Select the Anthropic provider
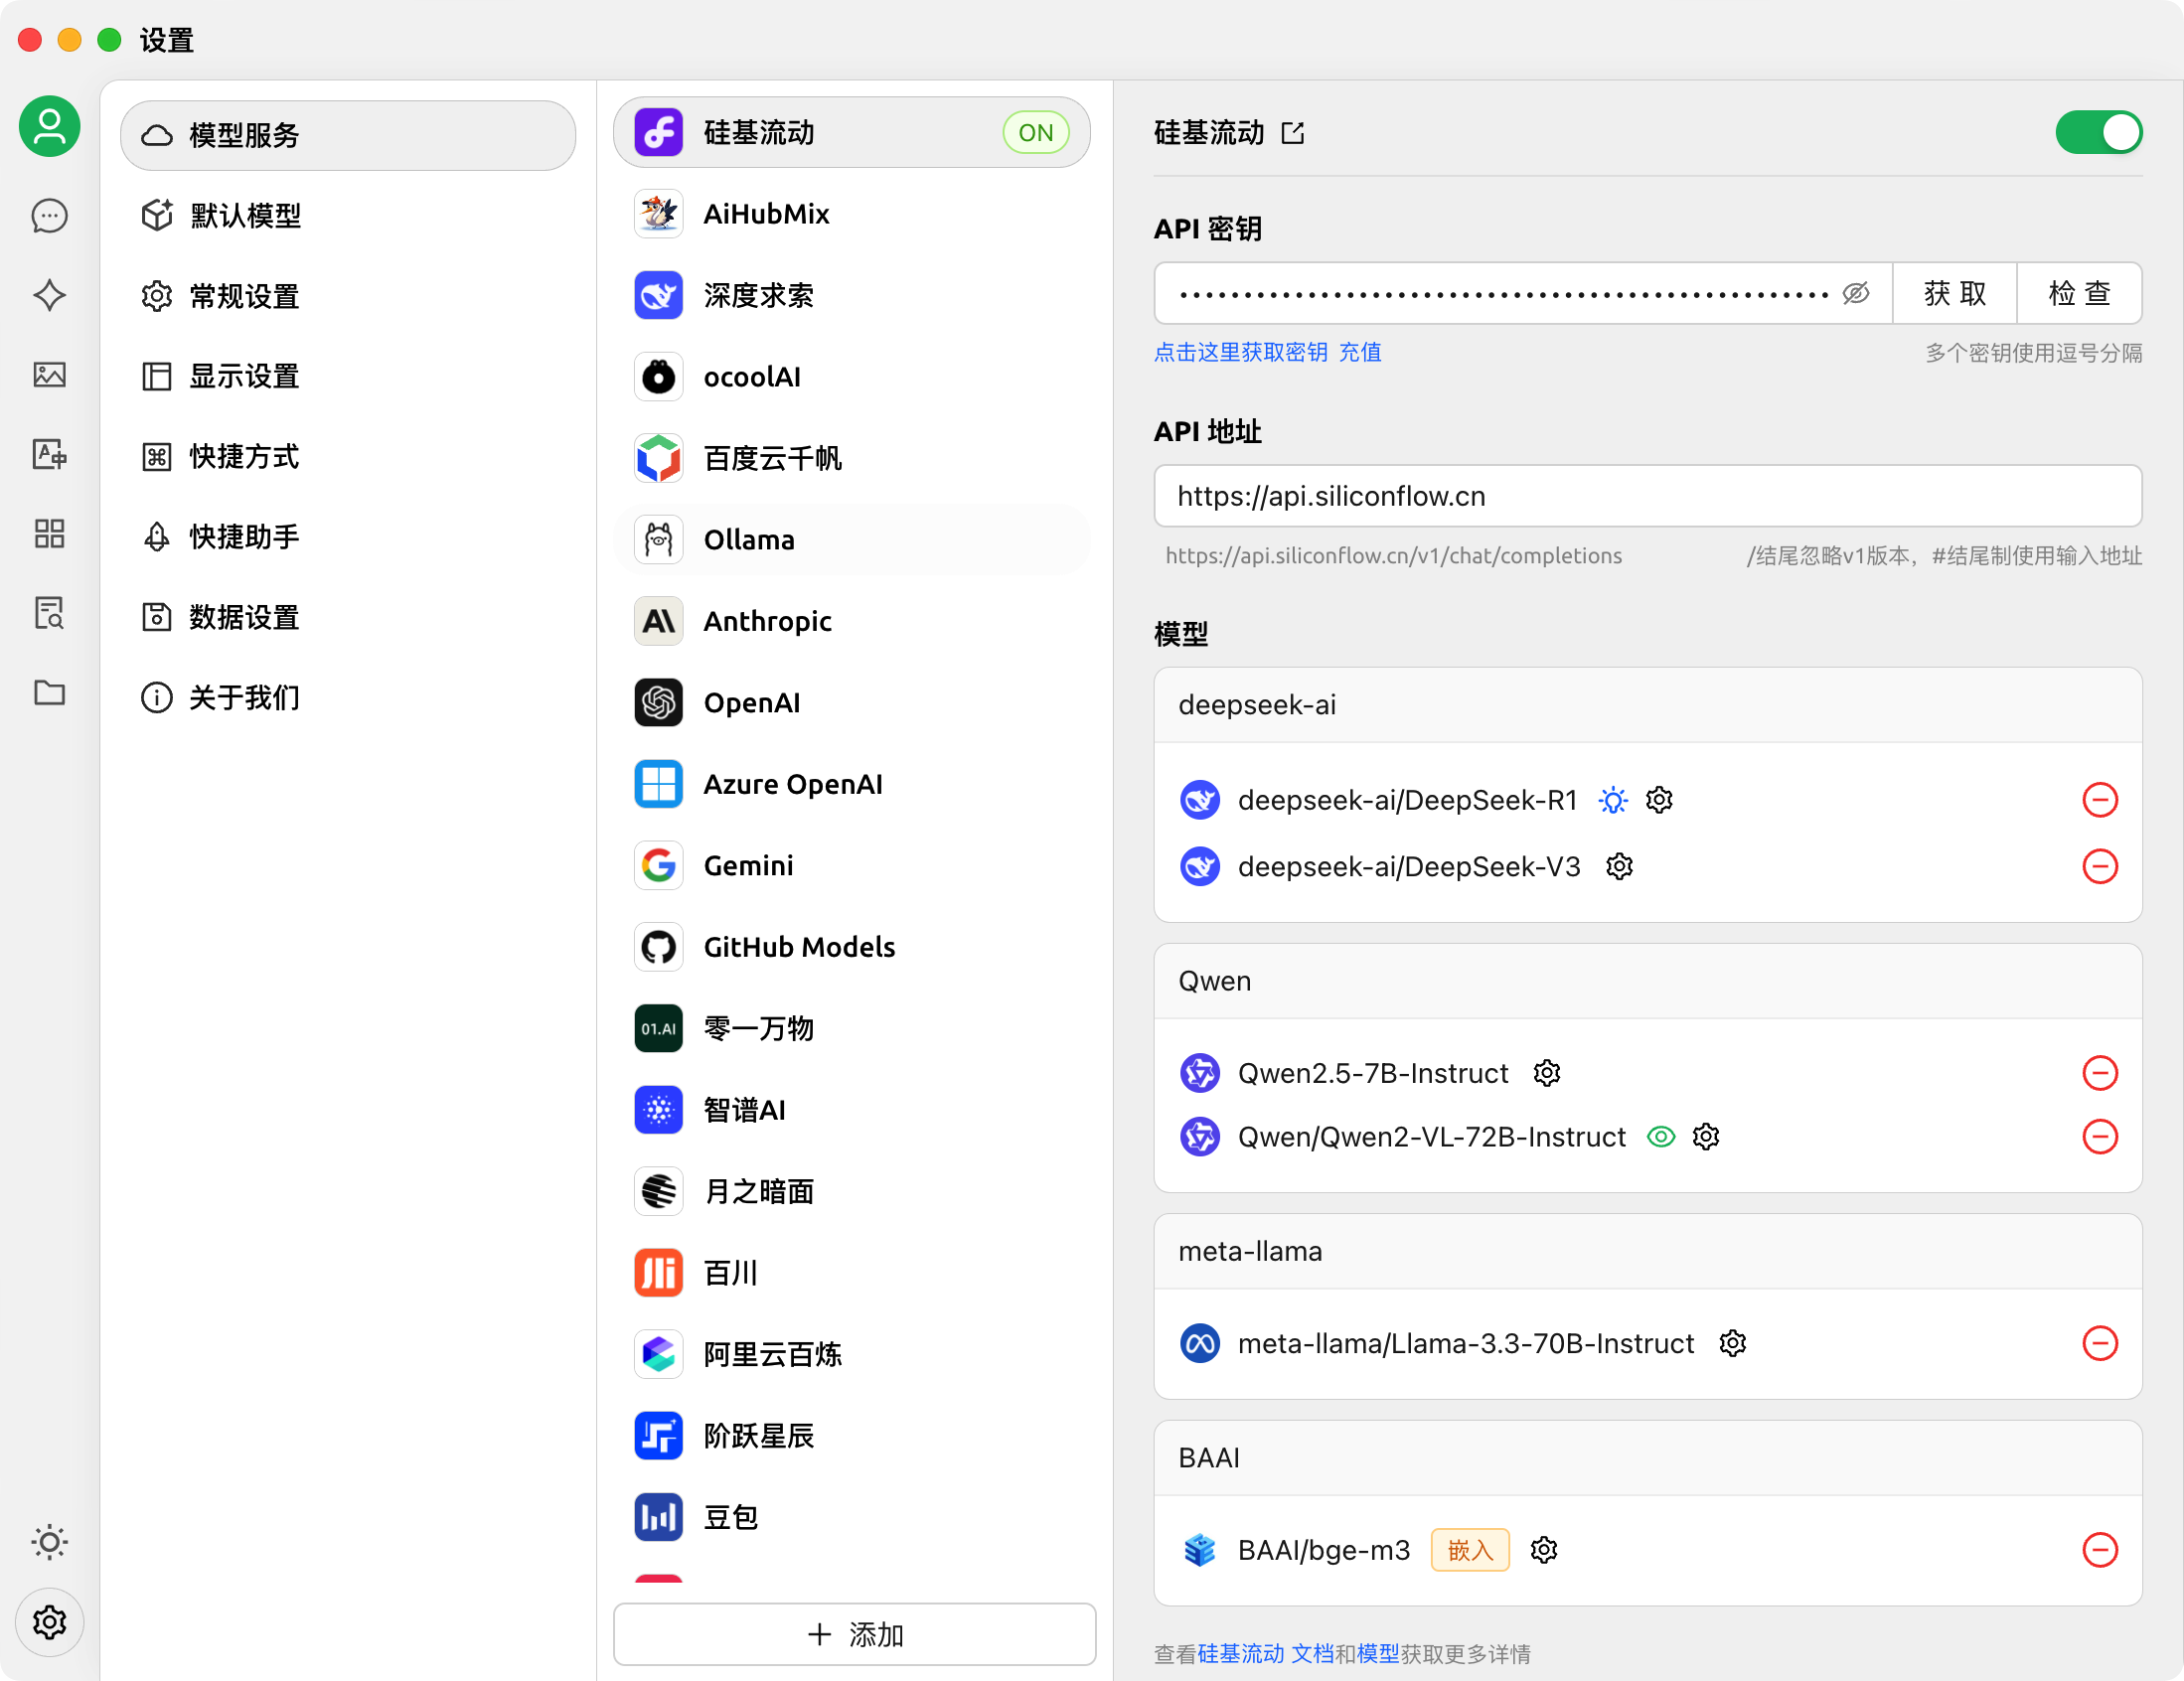 (851, 621)
